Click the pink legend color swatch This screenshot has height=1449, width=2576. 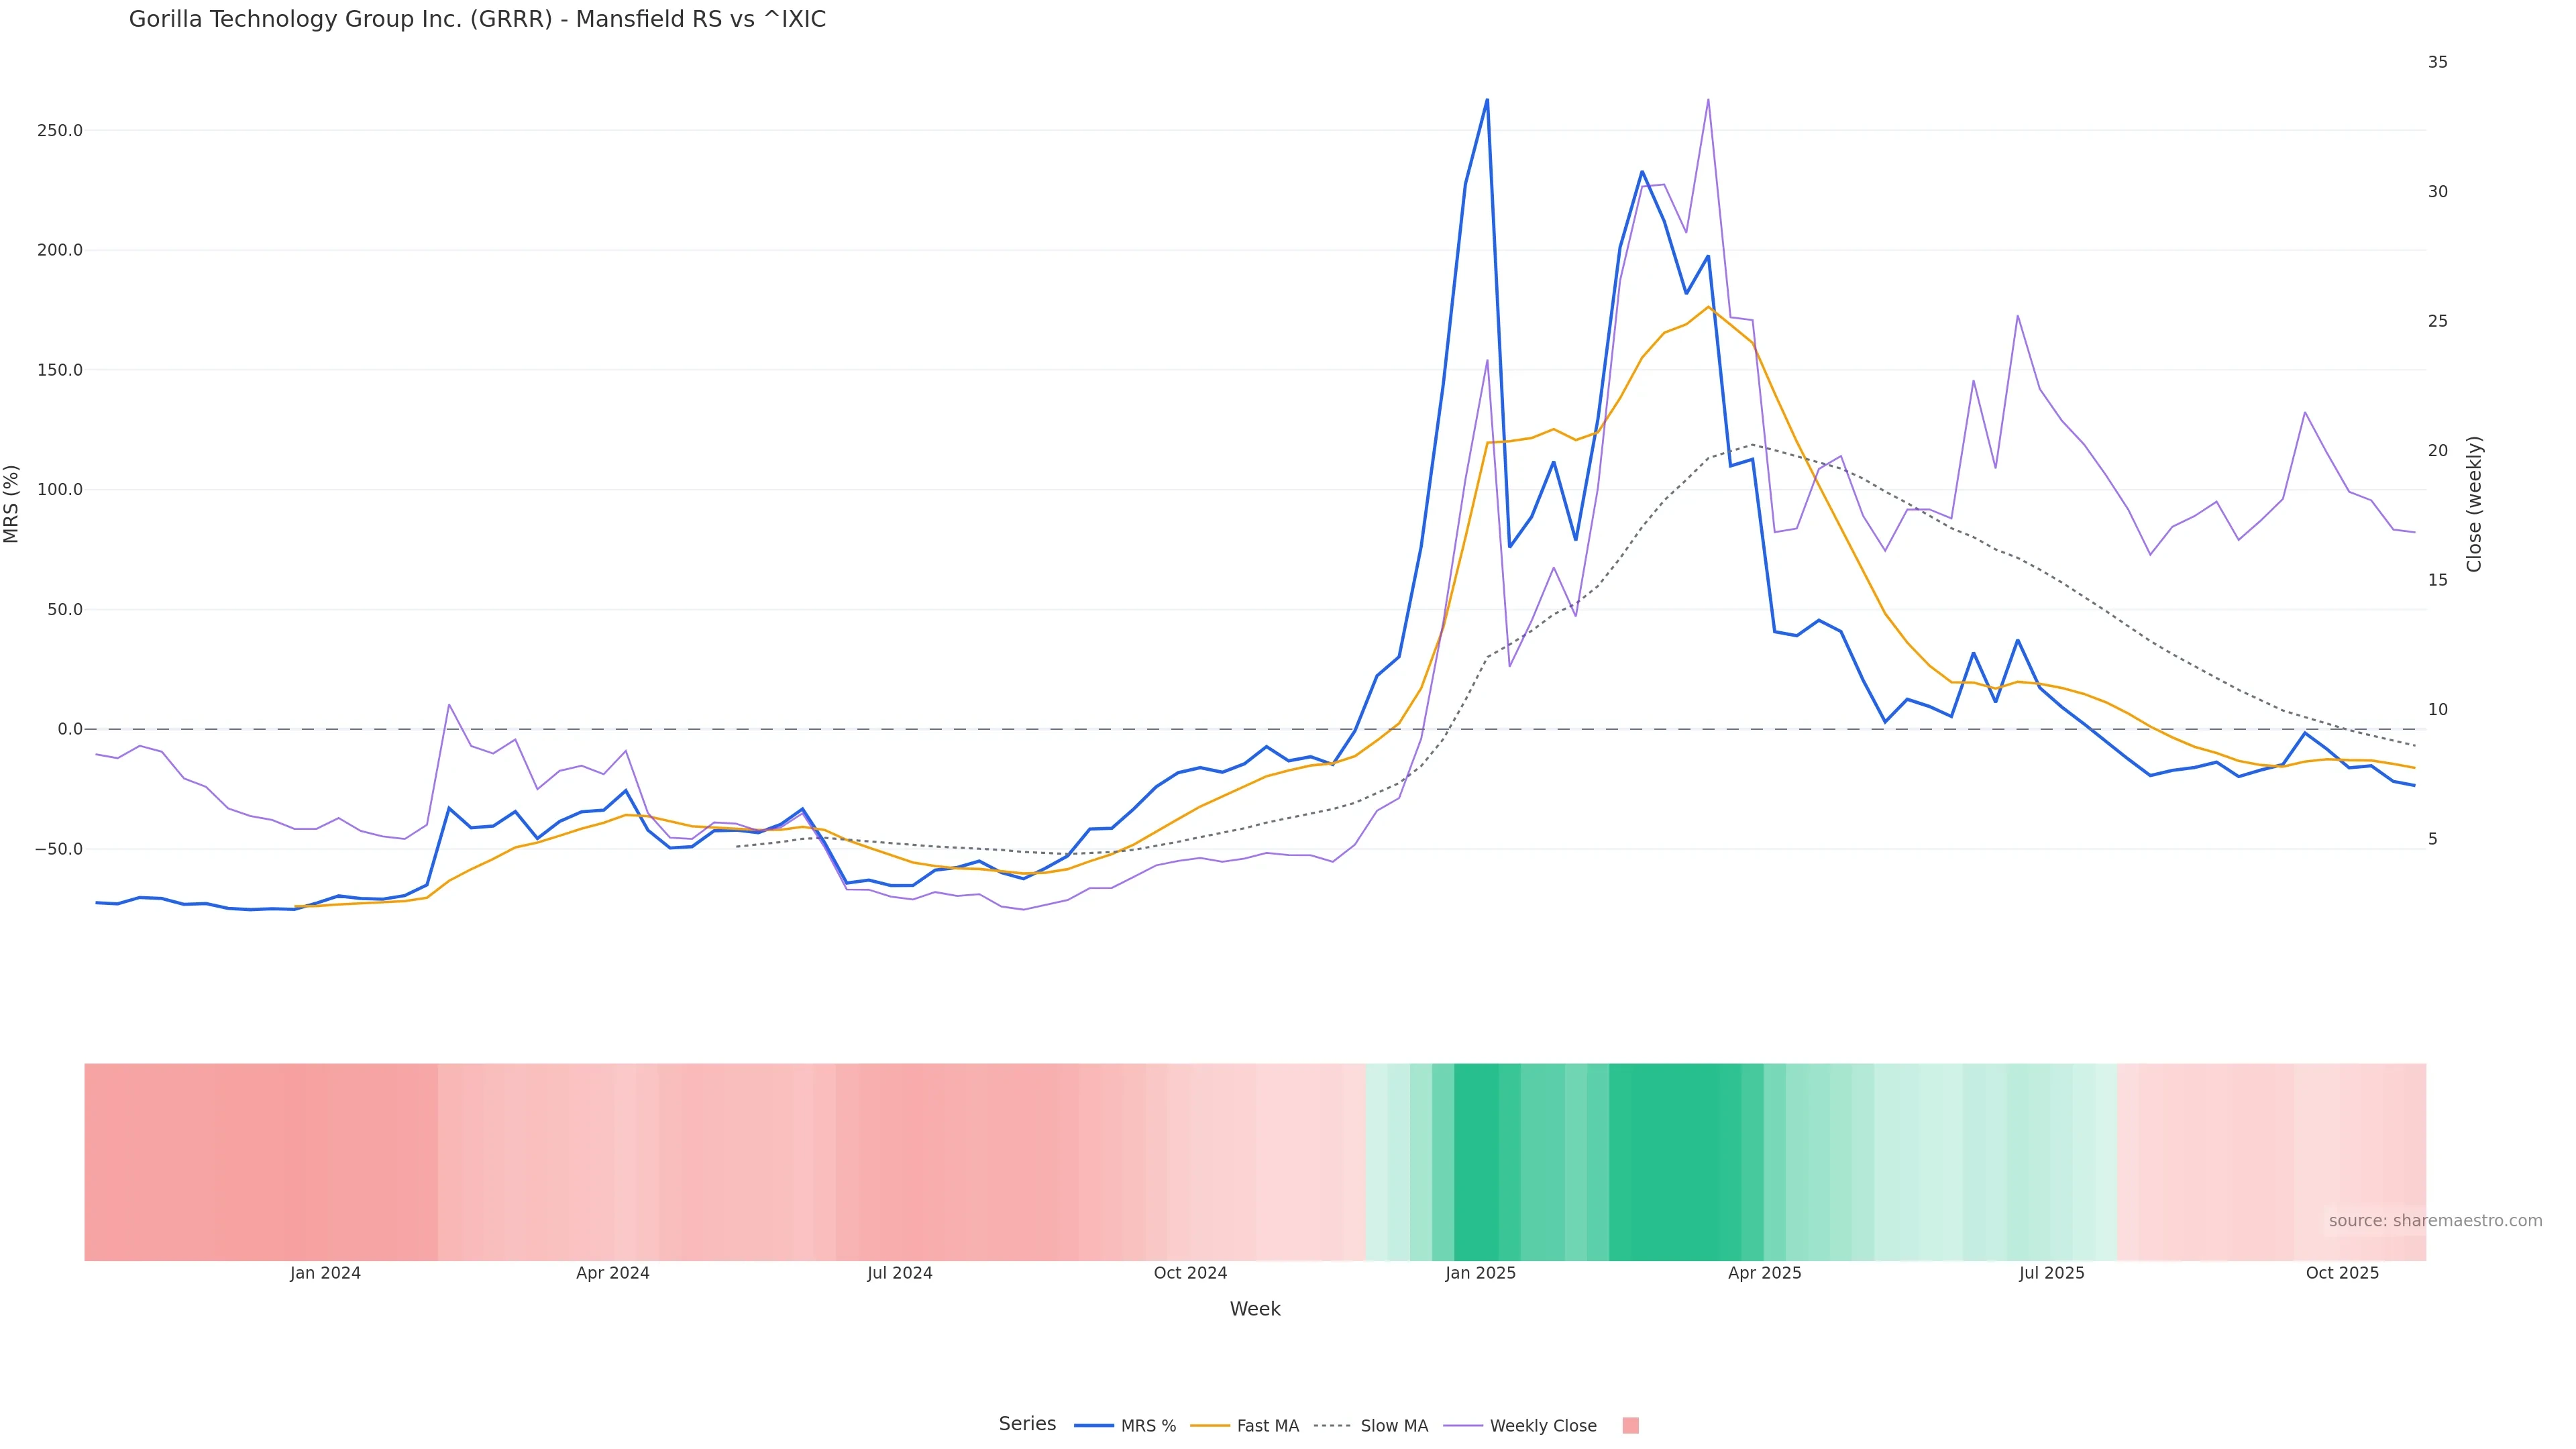[x=1630, y=1426]
